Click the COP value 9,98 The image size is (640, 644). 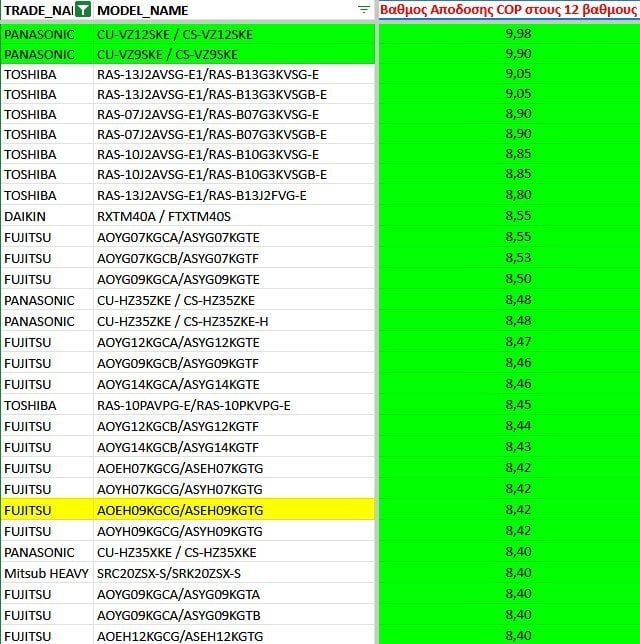click(x=518, y=34)
